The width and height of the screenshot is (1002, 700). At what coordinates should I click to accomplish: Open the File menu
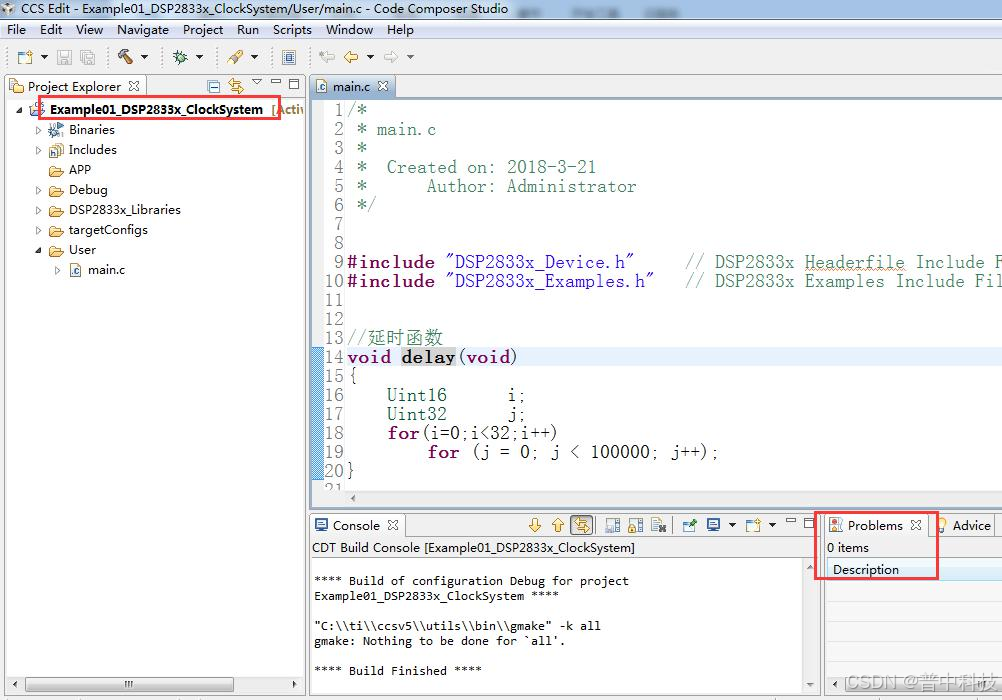[17, 29]
